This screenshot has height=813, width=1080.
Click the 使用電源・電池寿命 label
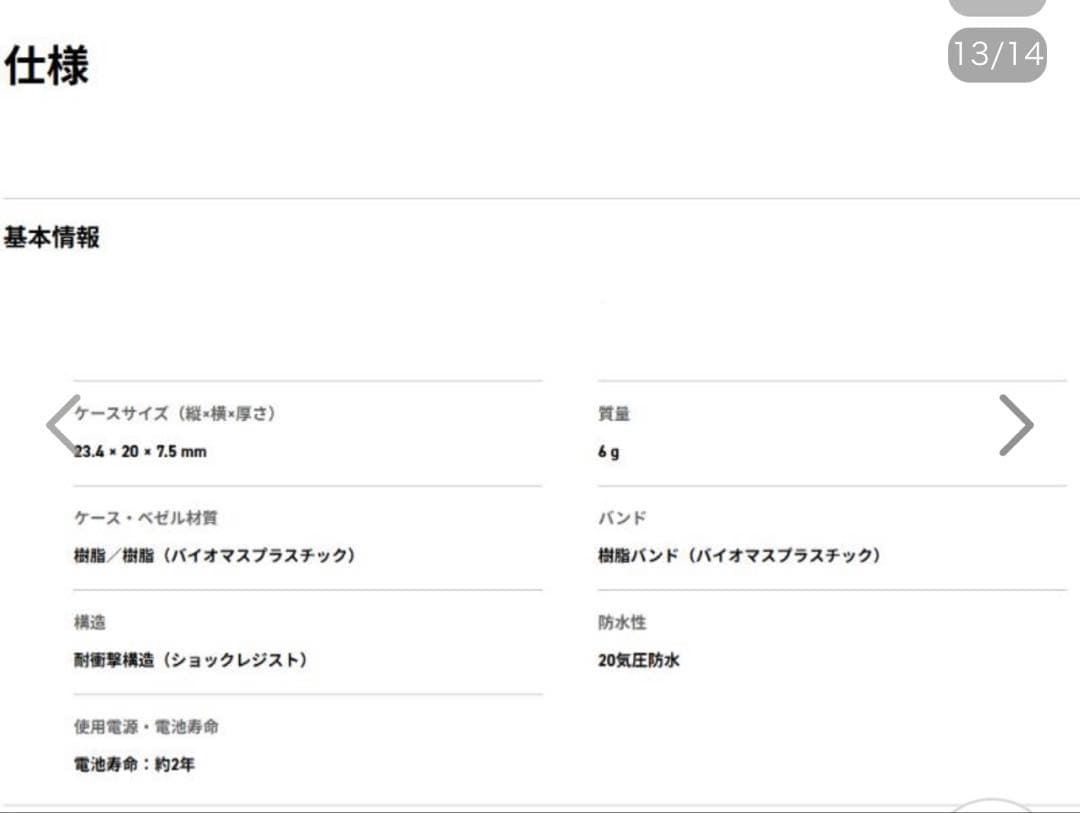click(146, 726)
